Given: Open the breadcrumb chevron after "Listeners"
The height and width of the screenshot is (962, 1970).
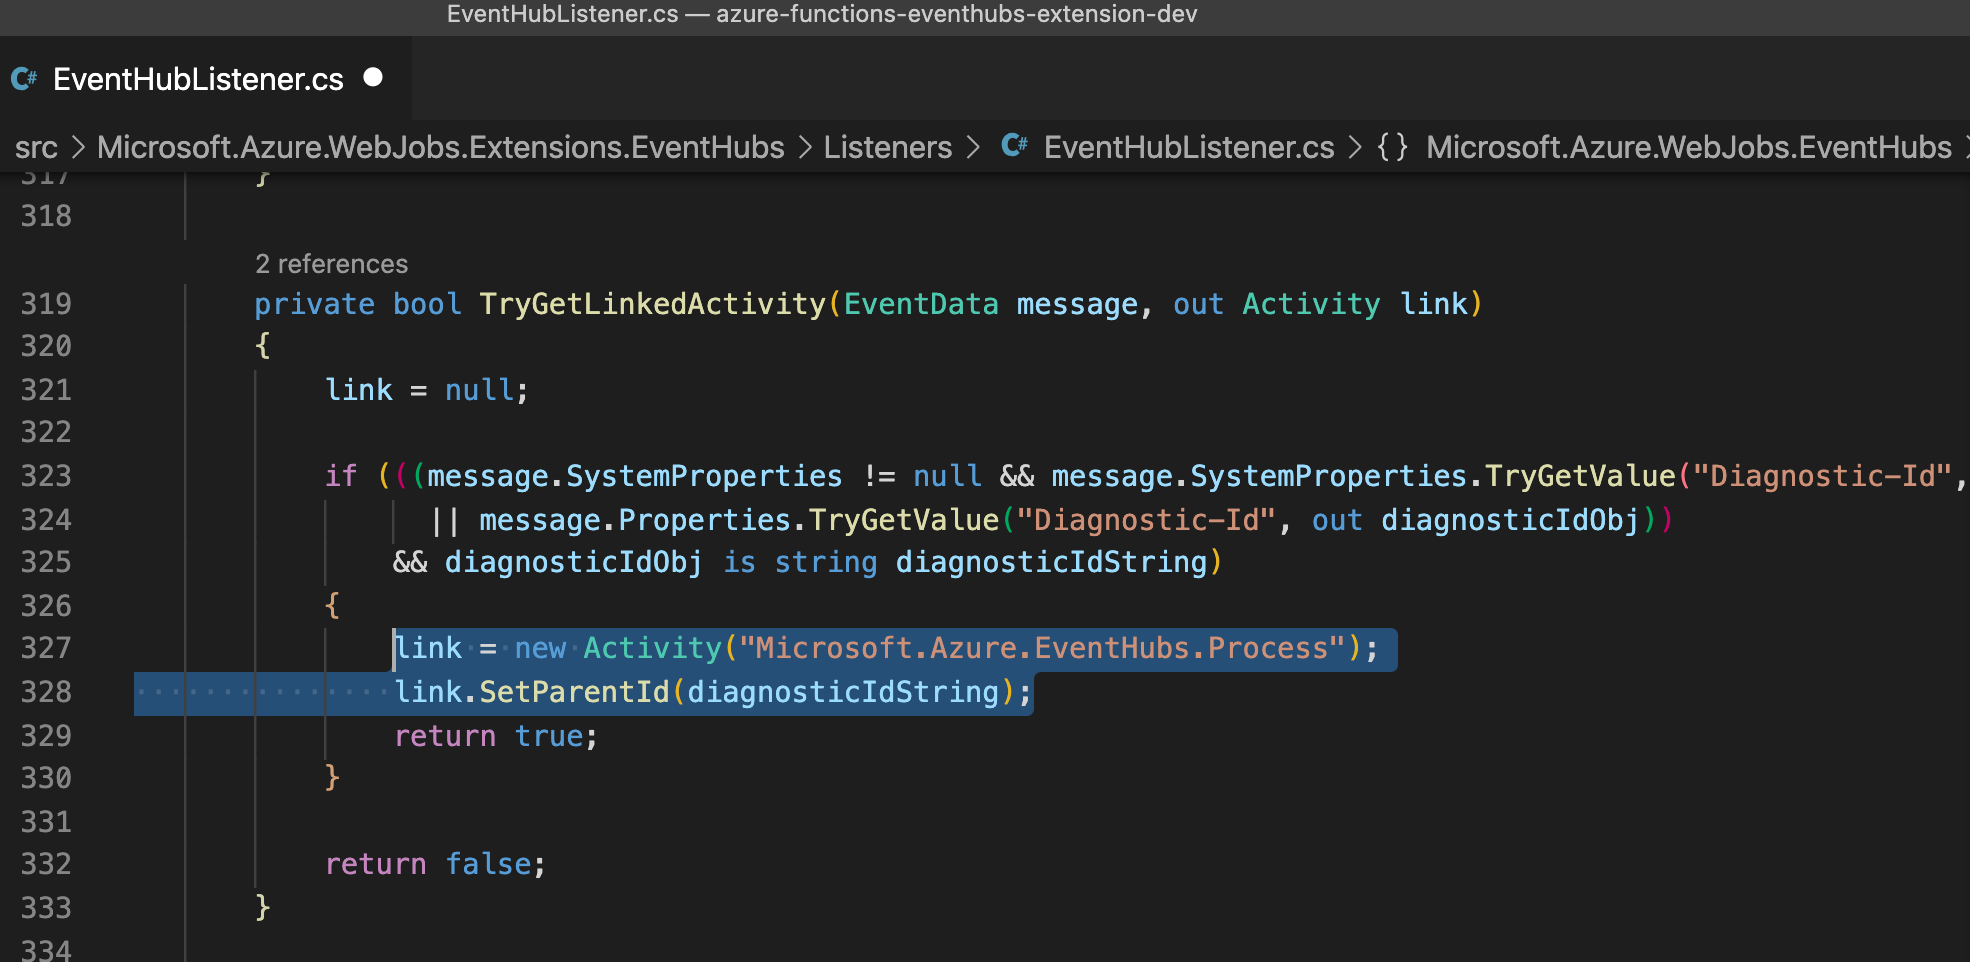Looking at the screenshot, I should tap(971, 147).
